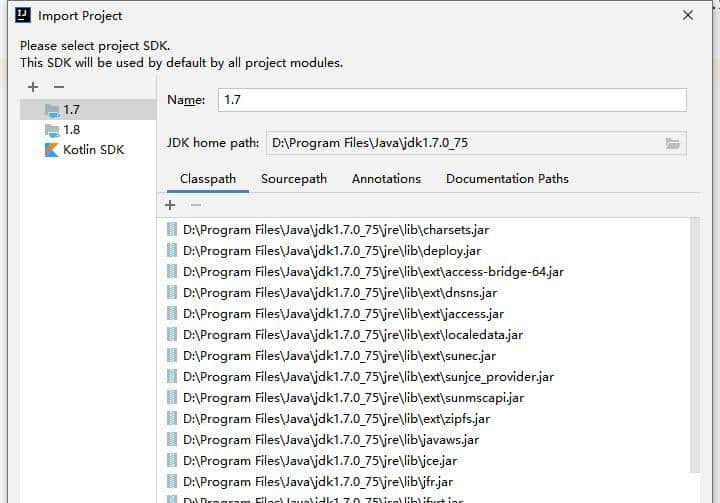The height and width of the screenshot is (503, 720).
Task: Open the Annotations tab
Action: pos(386,179)
